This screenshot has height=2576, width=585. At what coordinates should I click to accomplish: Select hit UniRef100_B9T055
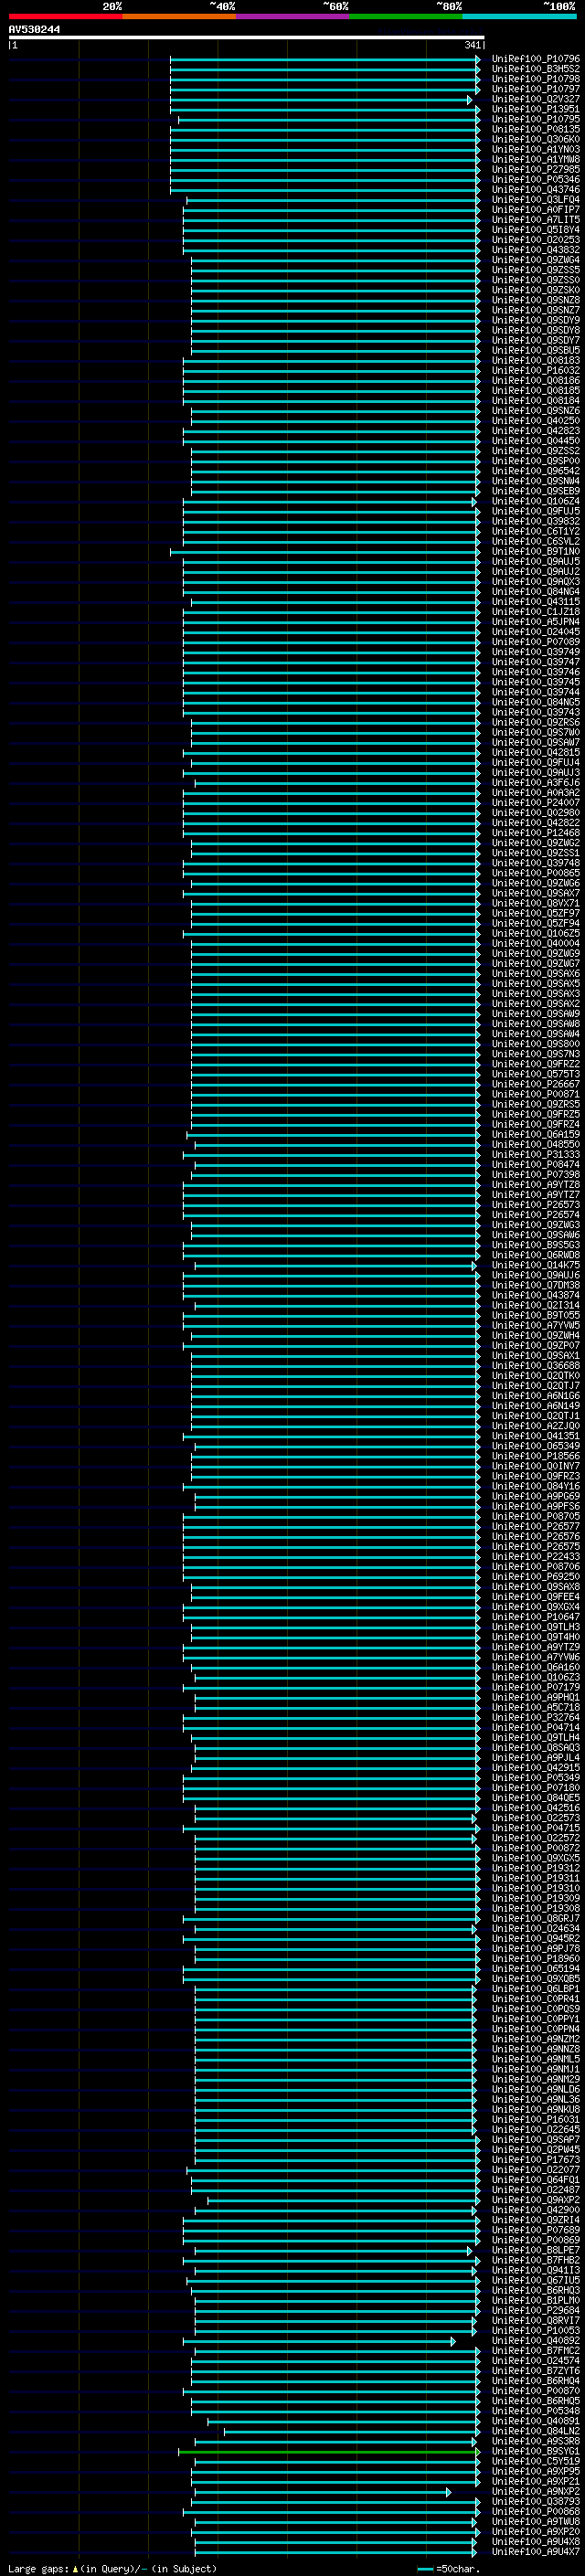pyautogui.click(x=536, y=1315)
